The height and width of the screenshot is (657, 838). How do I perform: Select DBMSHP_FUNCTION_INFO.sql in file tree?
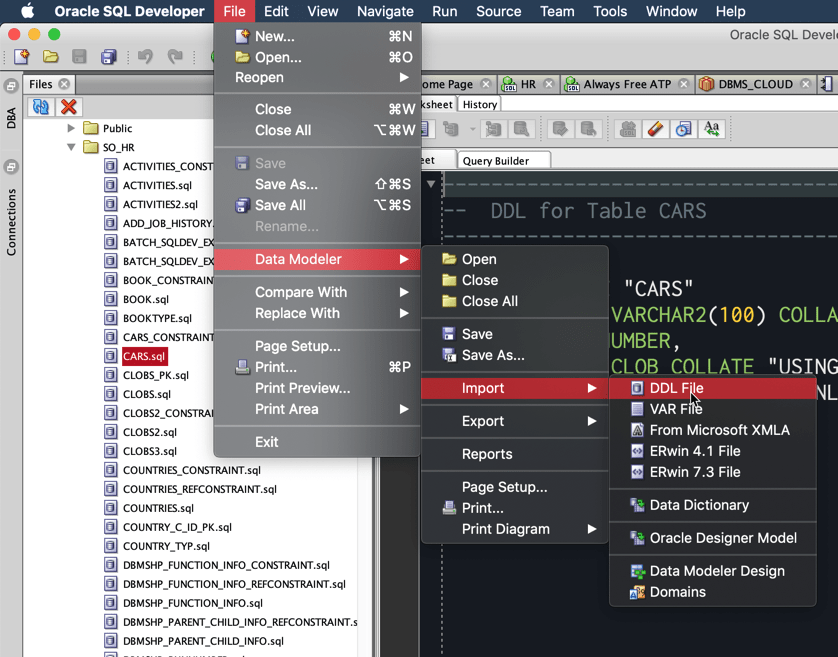pyautogui.click(x=193, y=603)
